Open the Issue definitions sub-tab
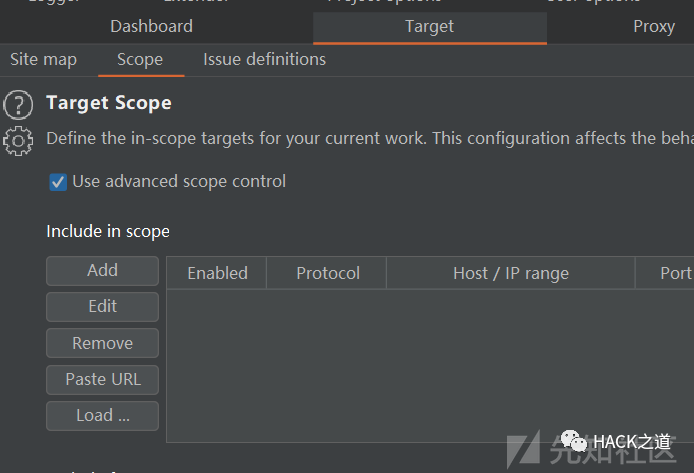Screen dimensions: 694x473 coord(265,60)
